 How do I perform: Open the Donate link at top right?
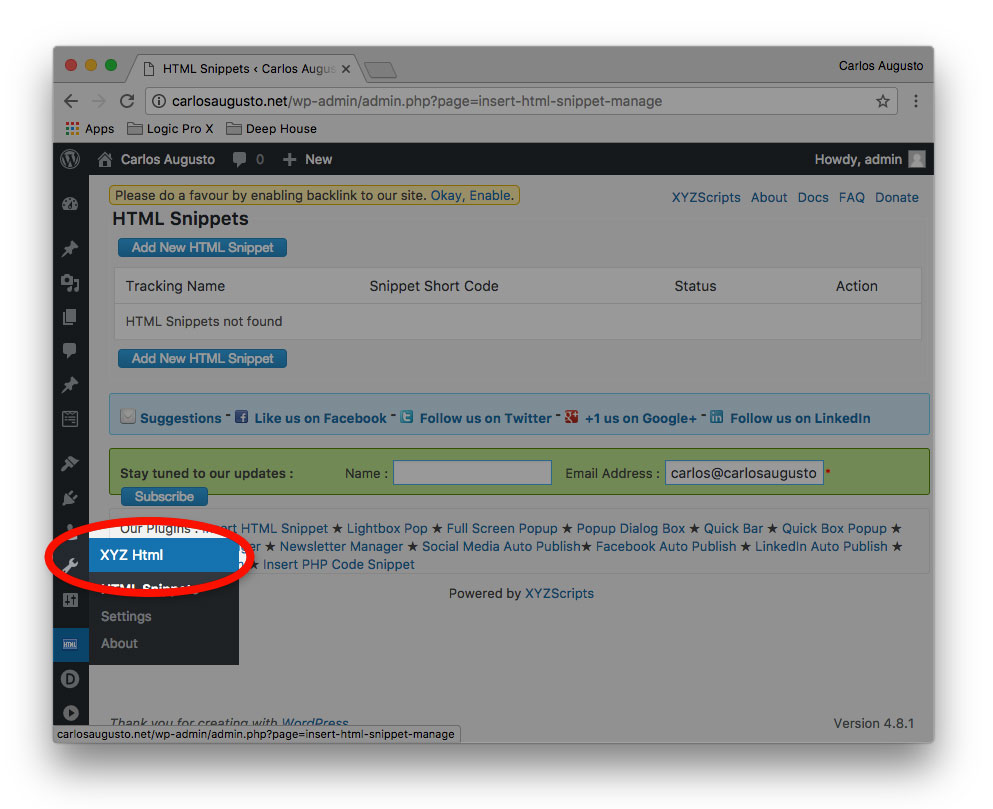[896, 197]
